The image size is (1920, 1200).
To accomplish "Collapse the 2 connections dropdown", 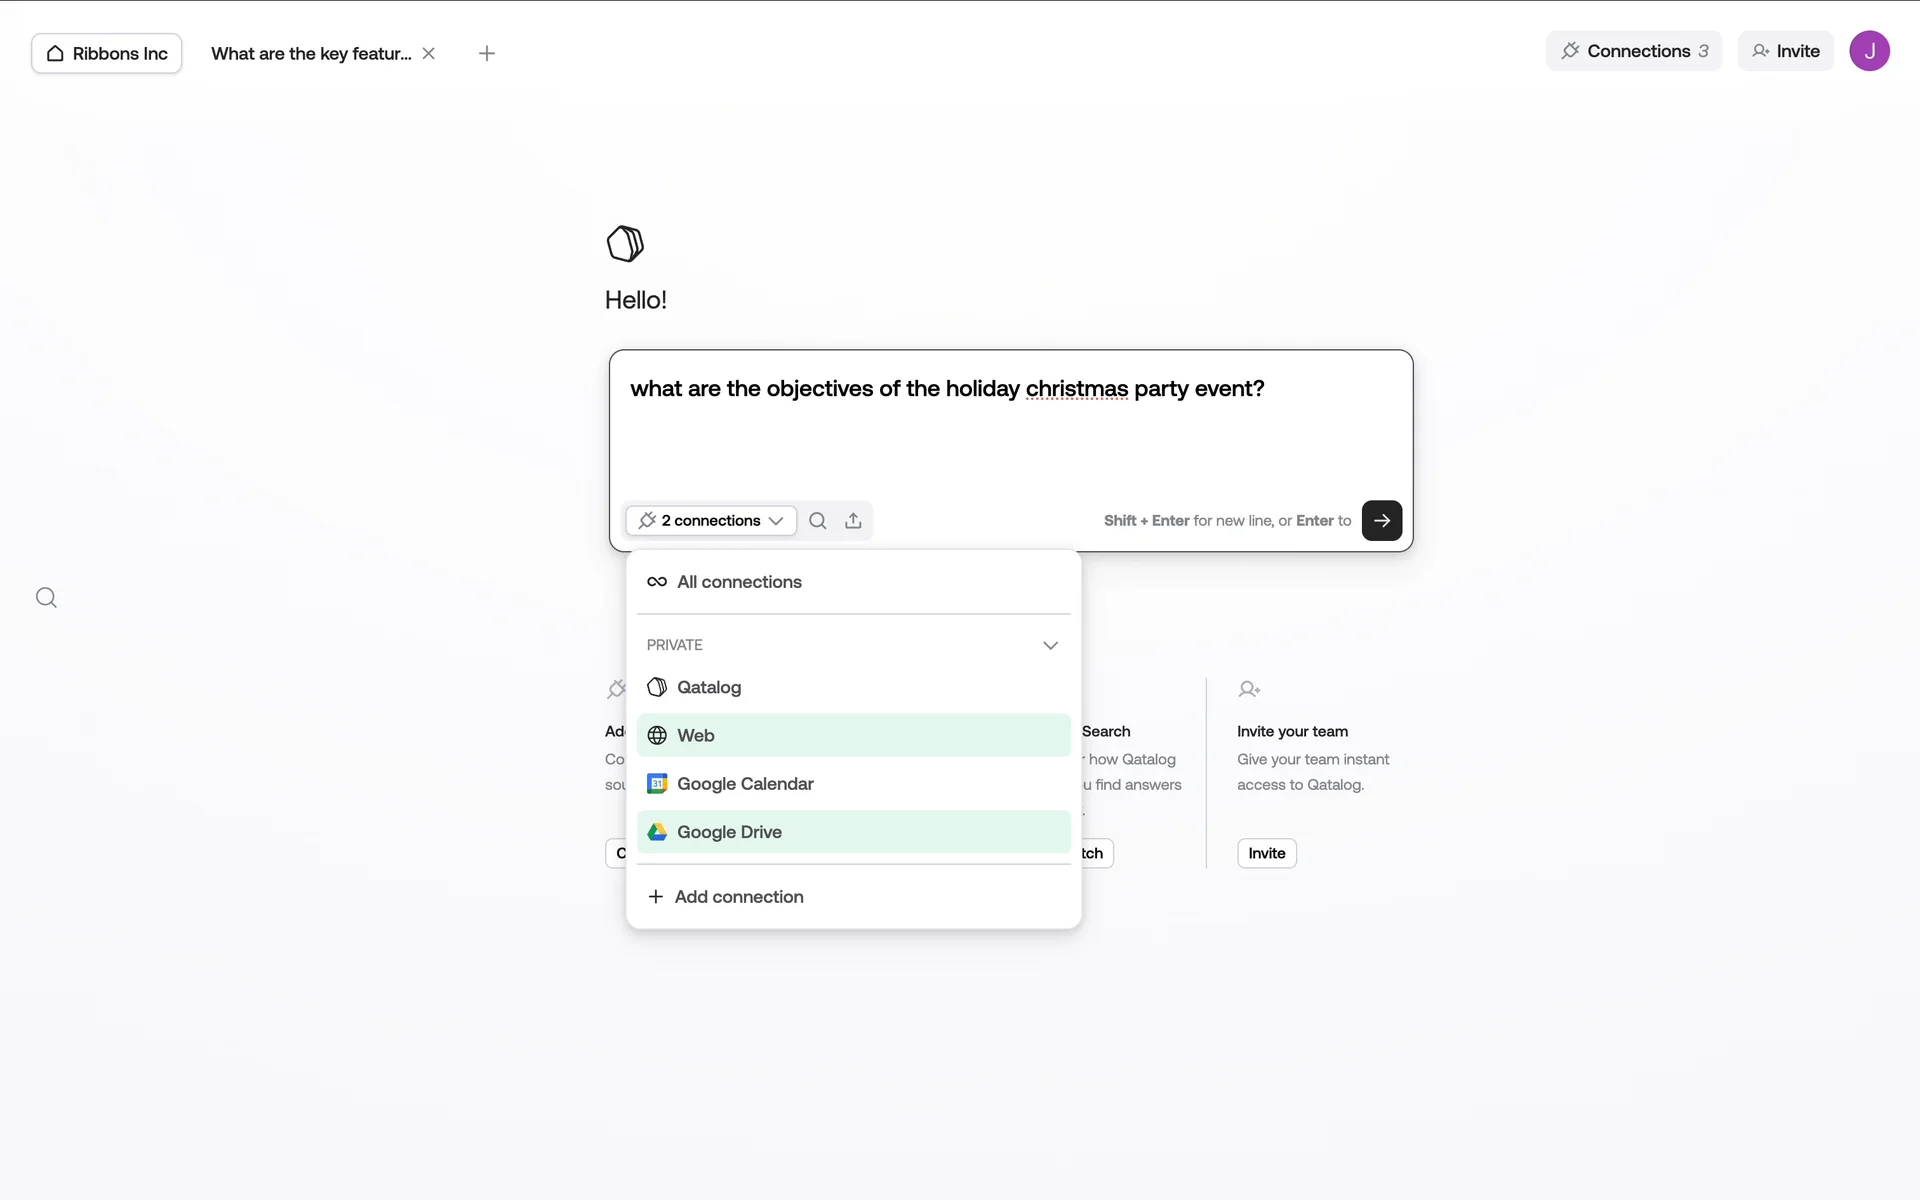I will coord(711,520).
